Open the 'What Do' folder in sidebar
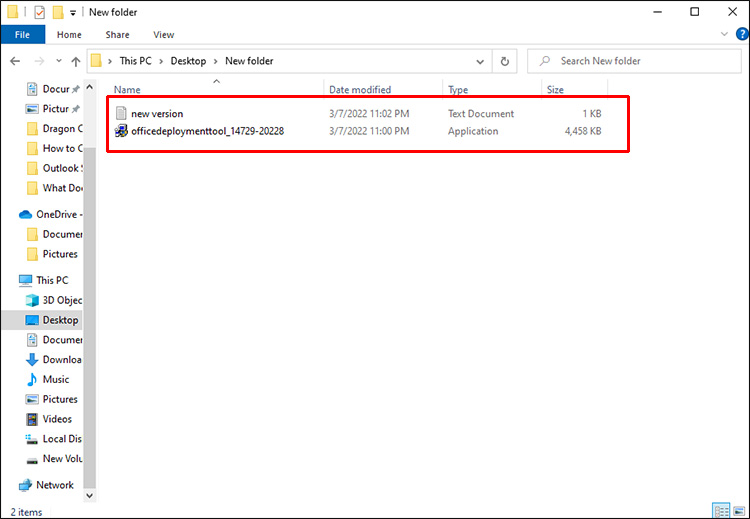750x519 pixels. (54, 188)
